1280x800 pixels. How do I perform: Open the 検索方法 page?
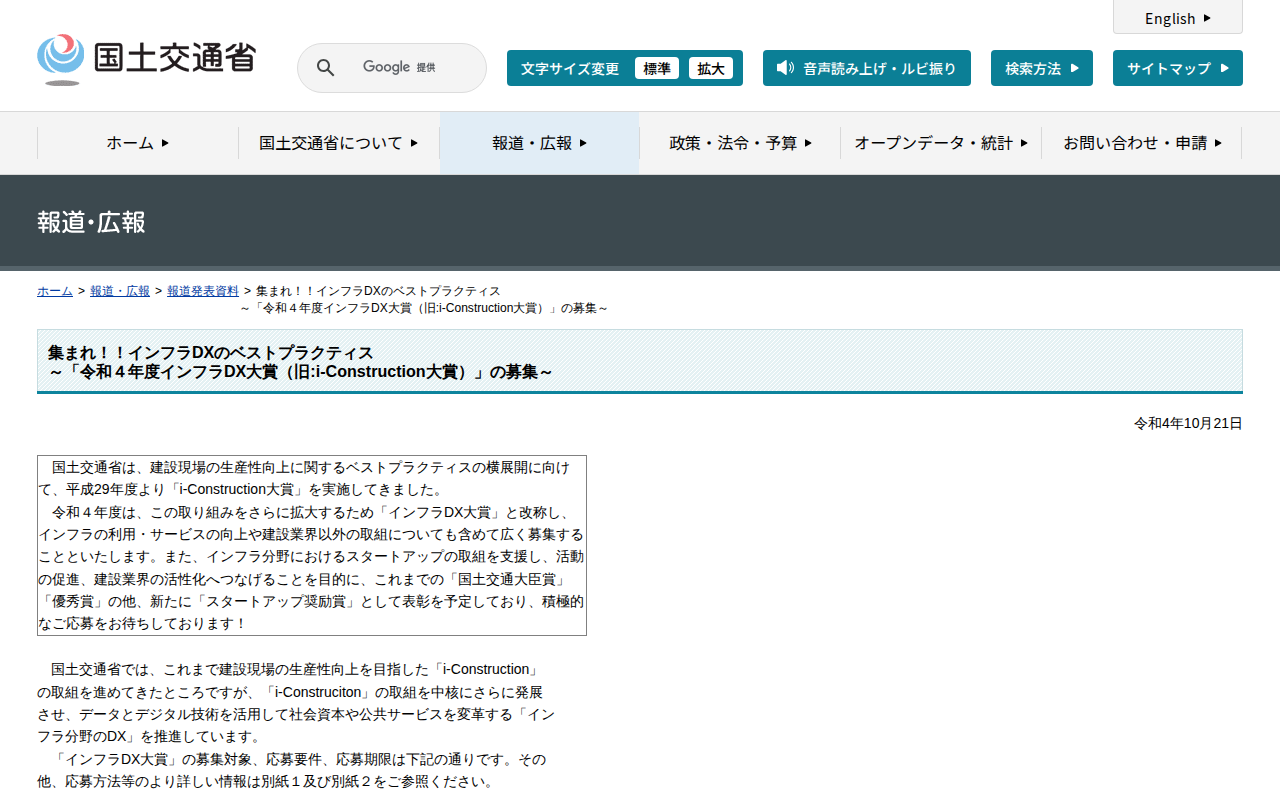(1042, 68)
